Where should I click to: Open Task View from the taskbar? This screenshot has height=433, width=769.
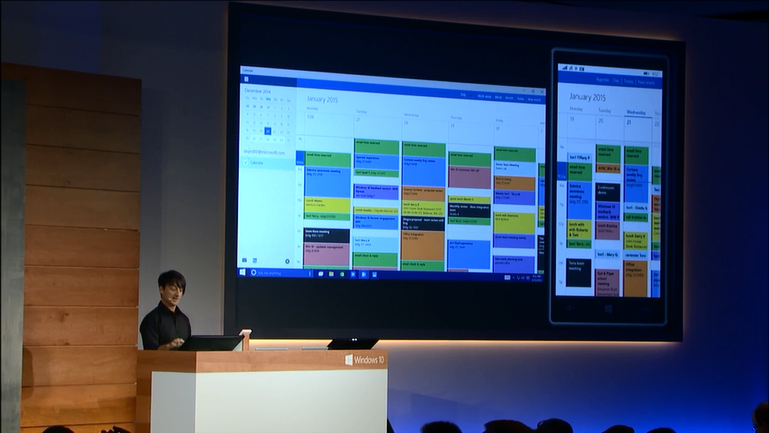pos(321,274)
